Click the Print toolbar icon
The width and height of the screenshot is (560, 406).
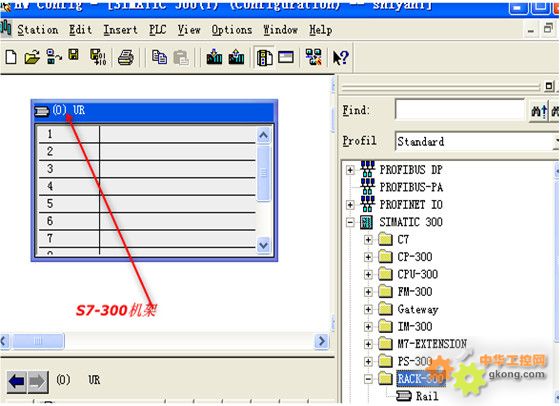126,57
